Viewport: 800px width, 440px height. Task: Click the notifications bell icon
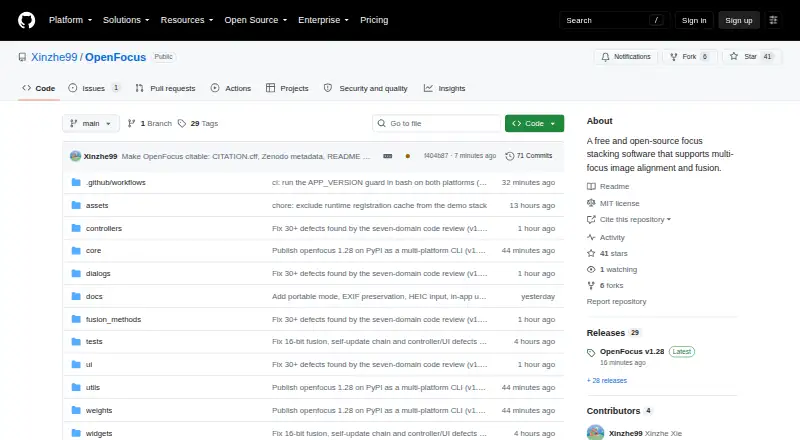605,57
